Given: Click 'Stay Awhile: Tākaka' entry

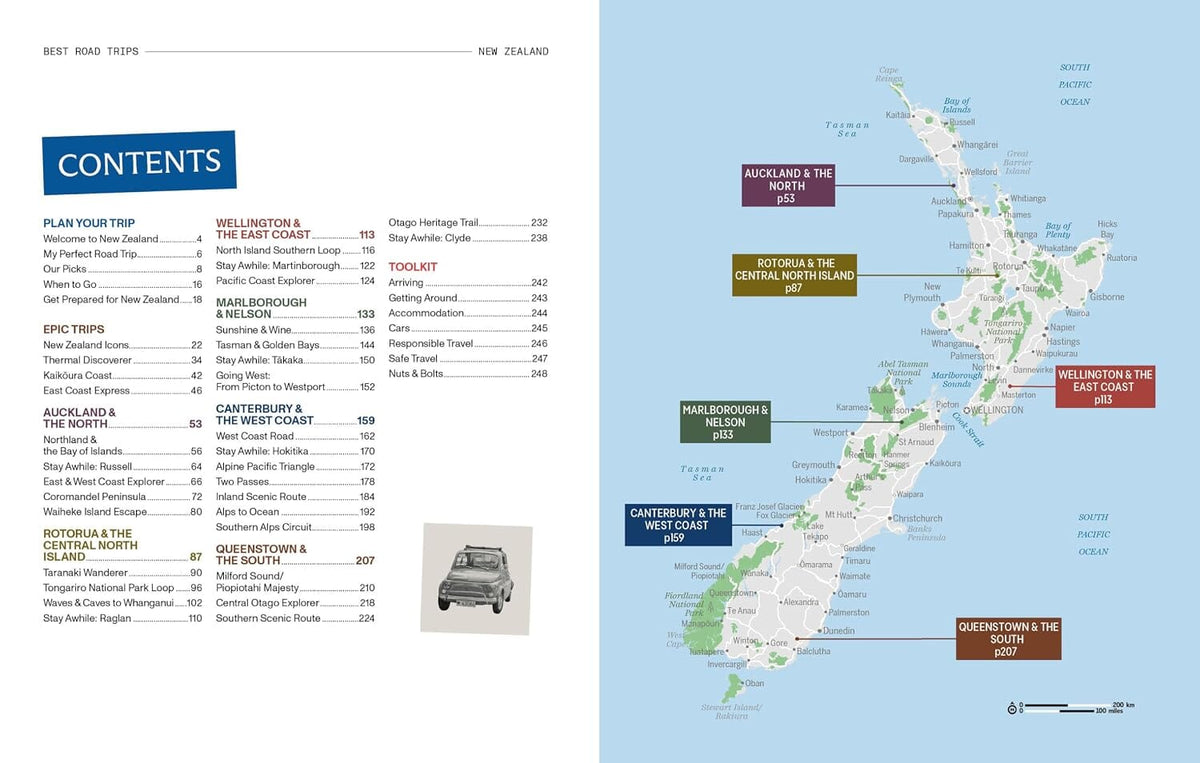Looking at the screenshot, I should pos(296,360).
